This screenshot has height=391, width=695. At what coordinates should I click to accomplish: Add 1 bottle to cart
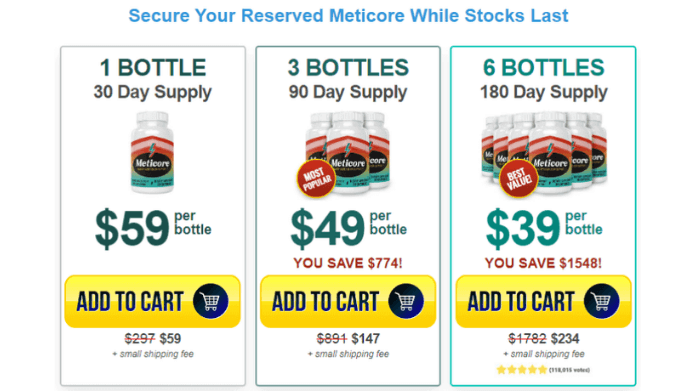152,301
